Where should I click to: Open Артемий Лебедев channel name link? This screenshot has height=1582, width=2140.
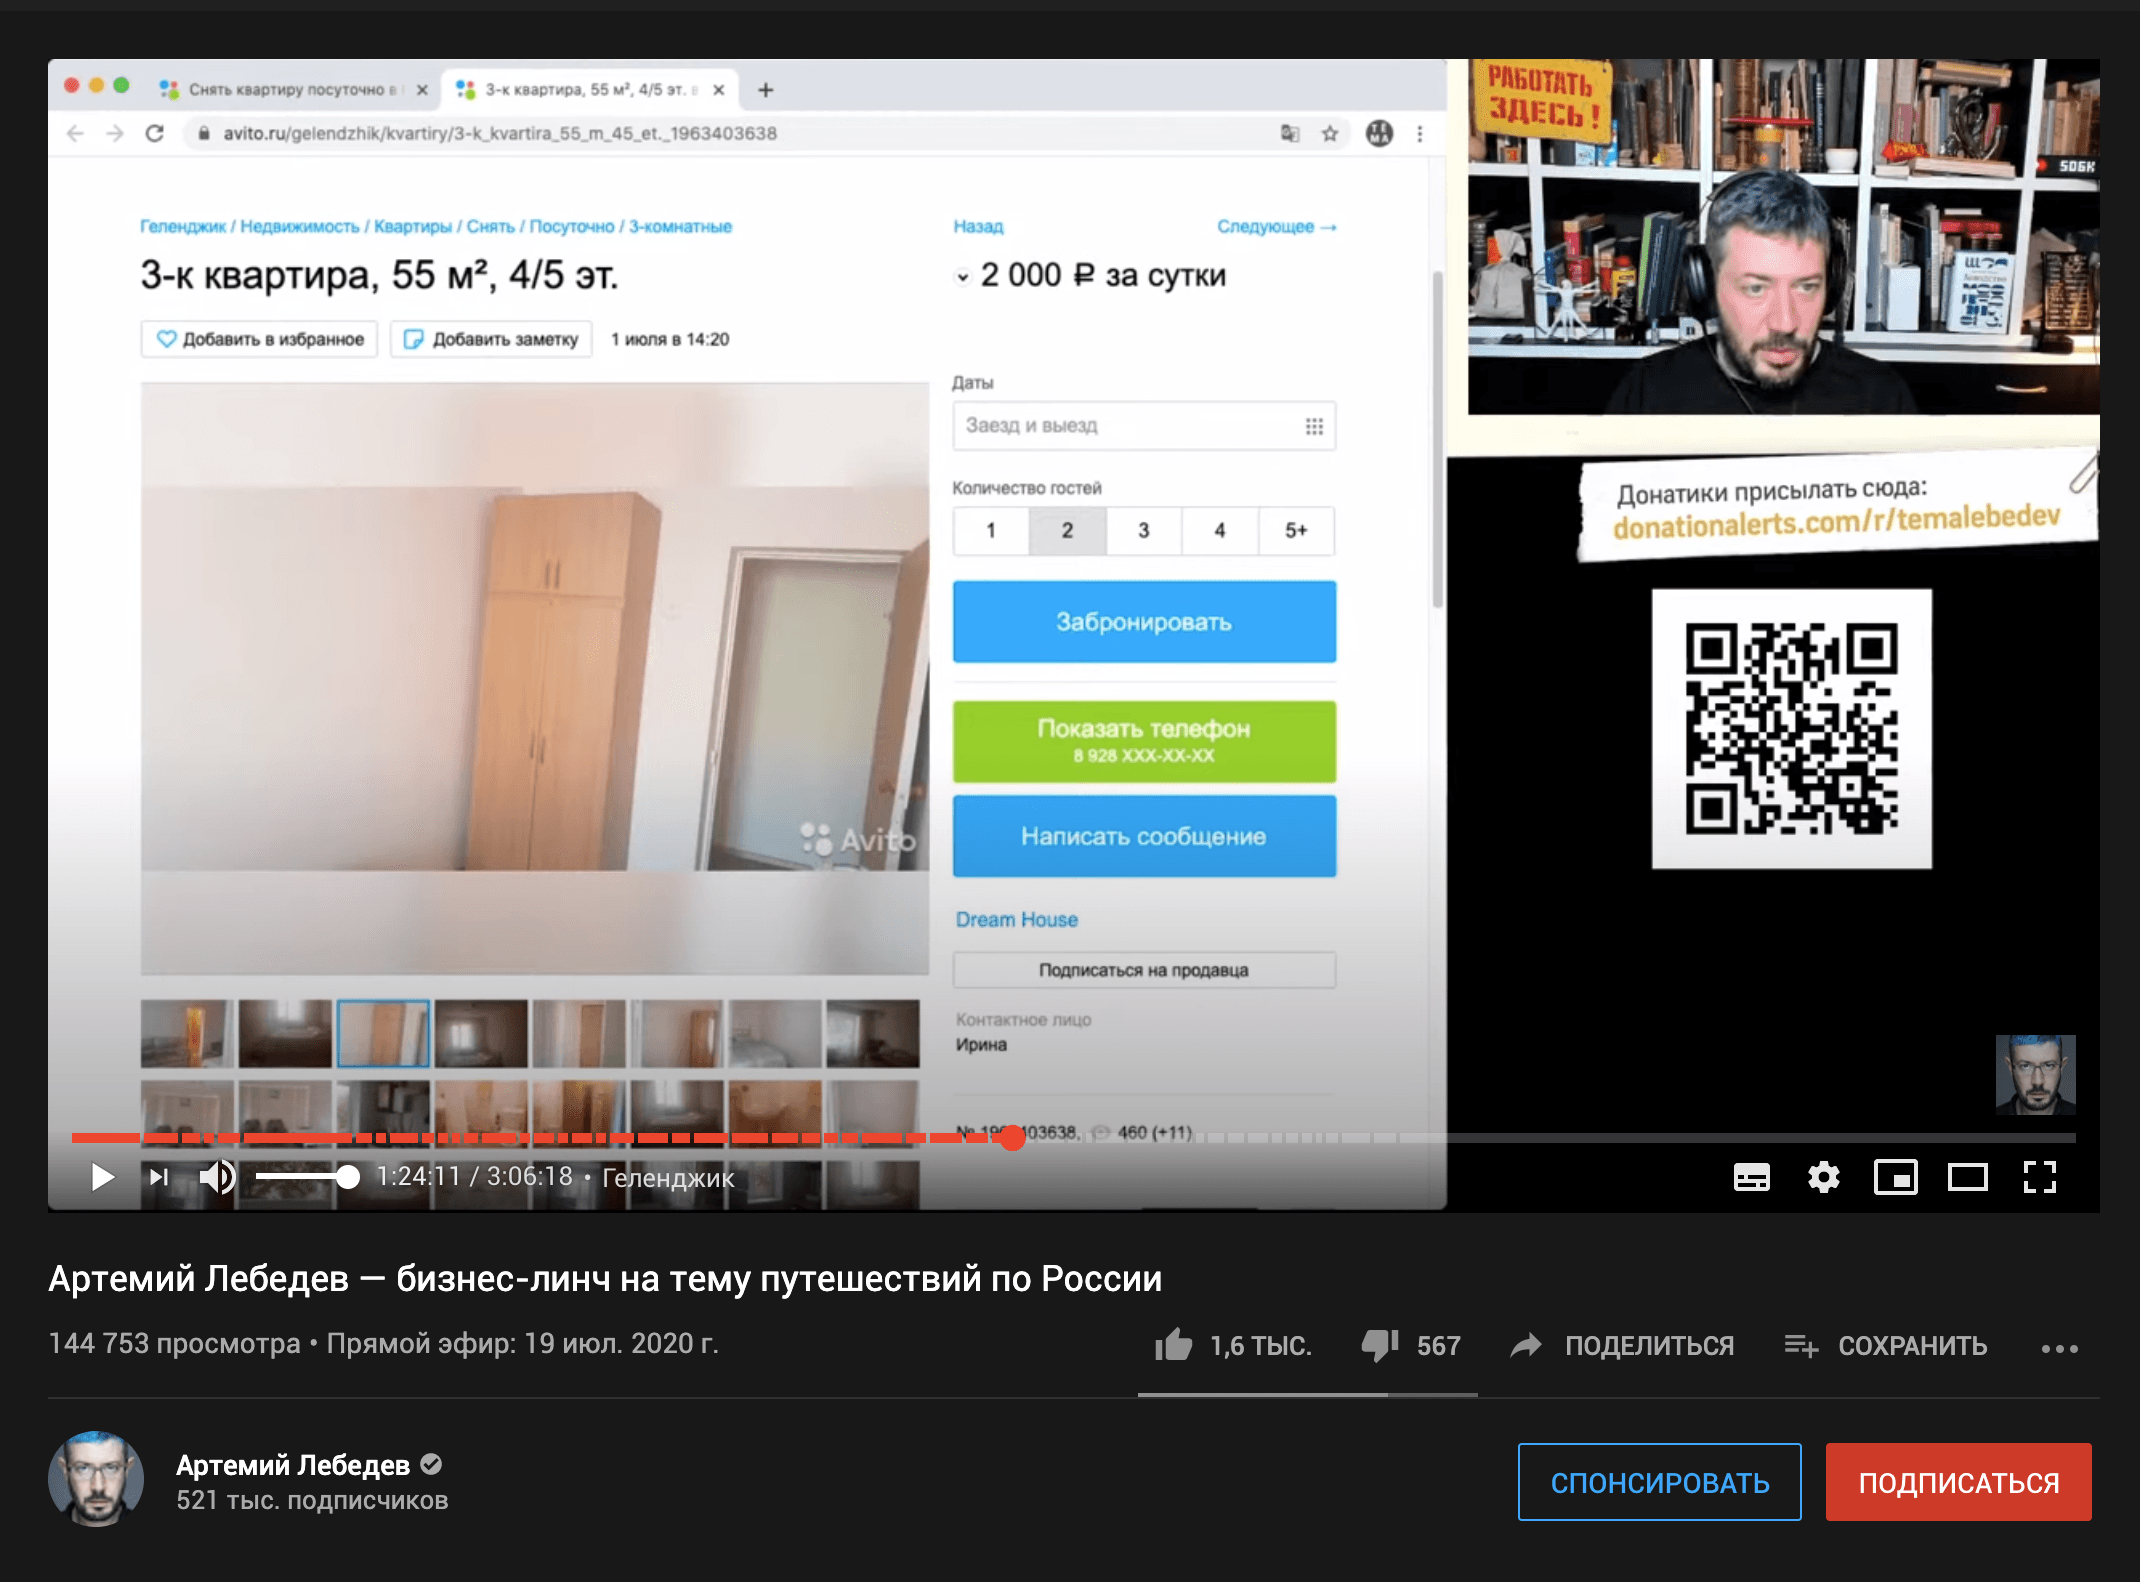click(x=293, y=1465)
